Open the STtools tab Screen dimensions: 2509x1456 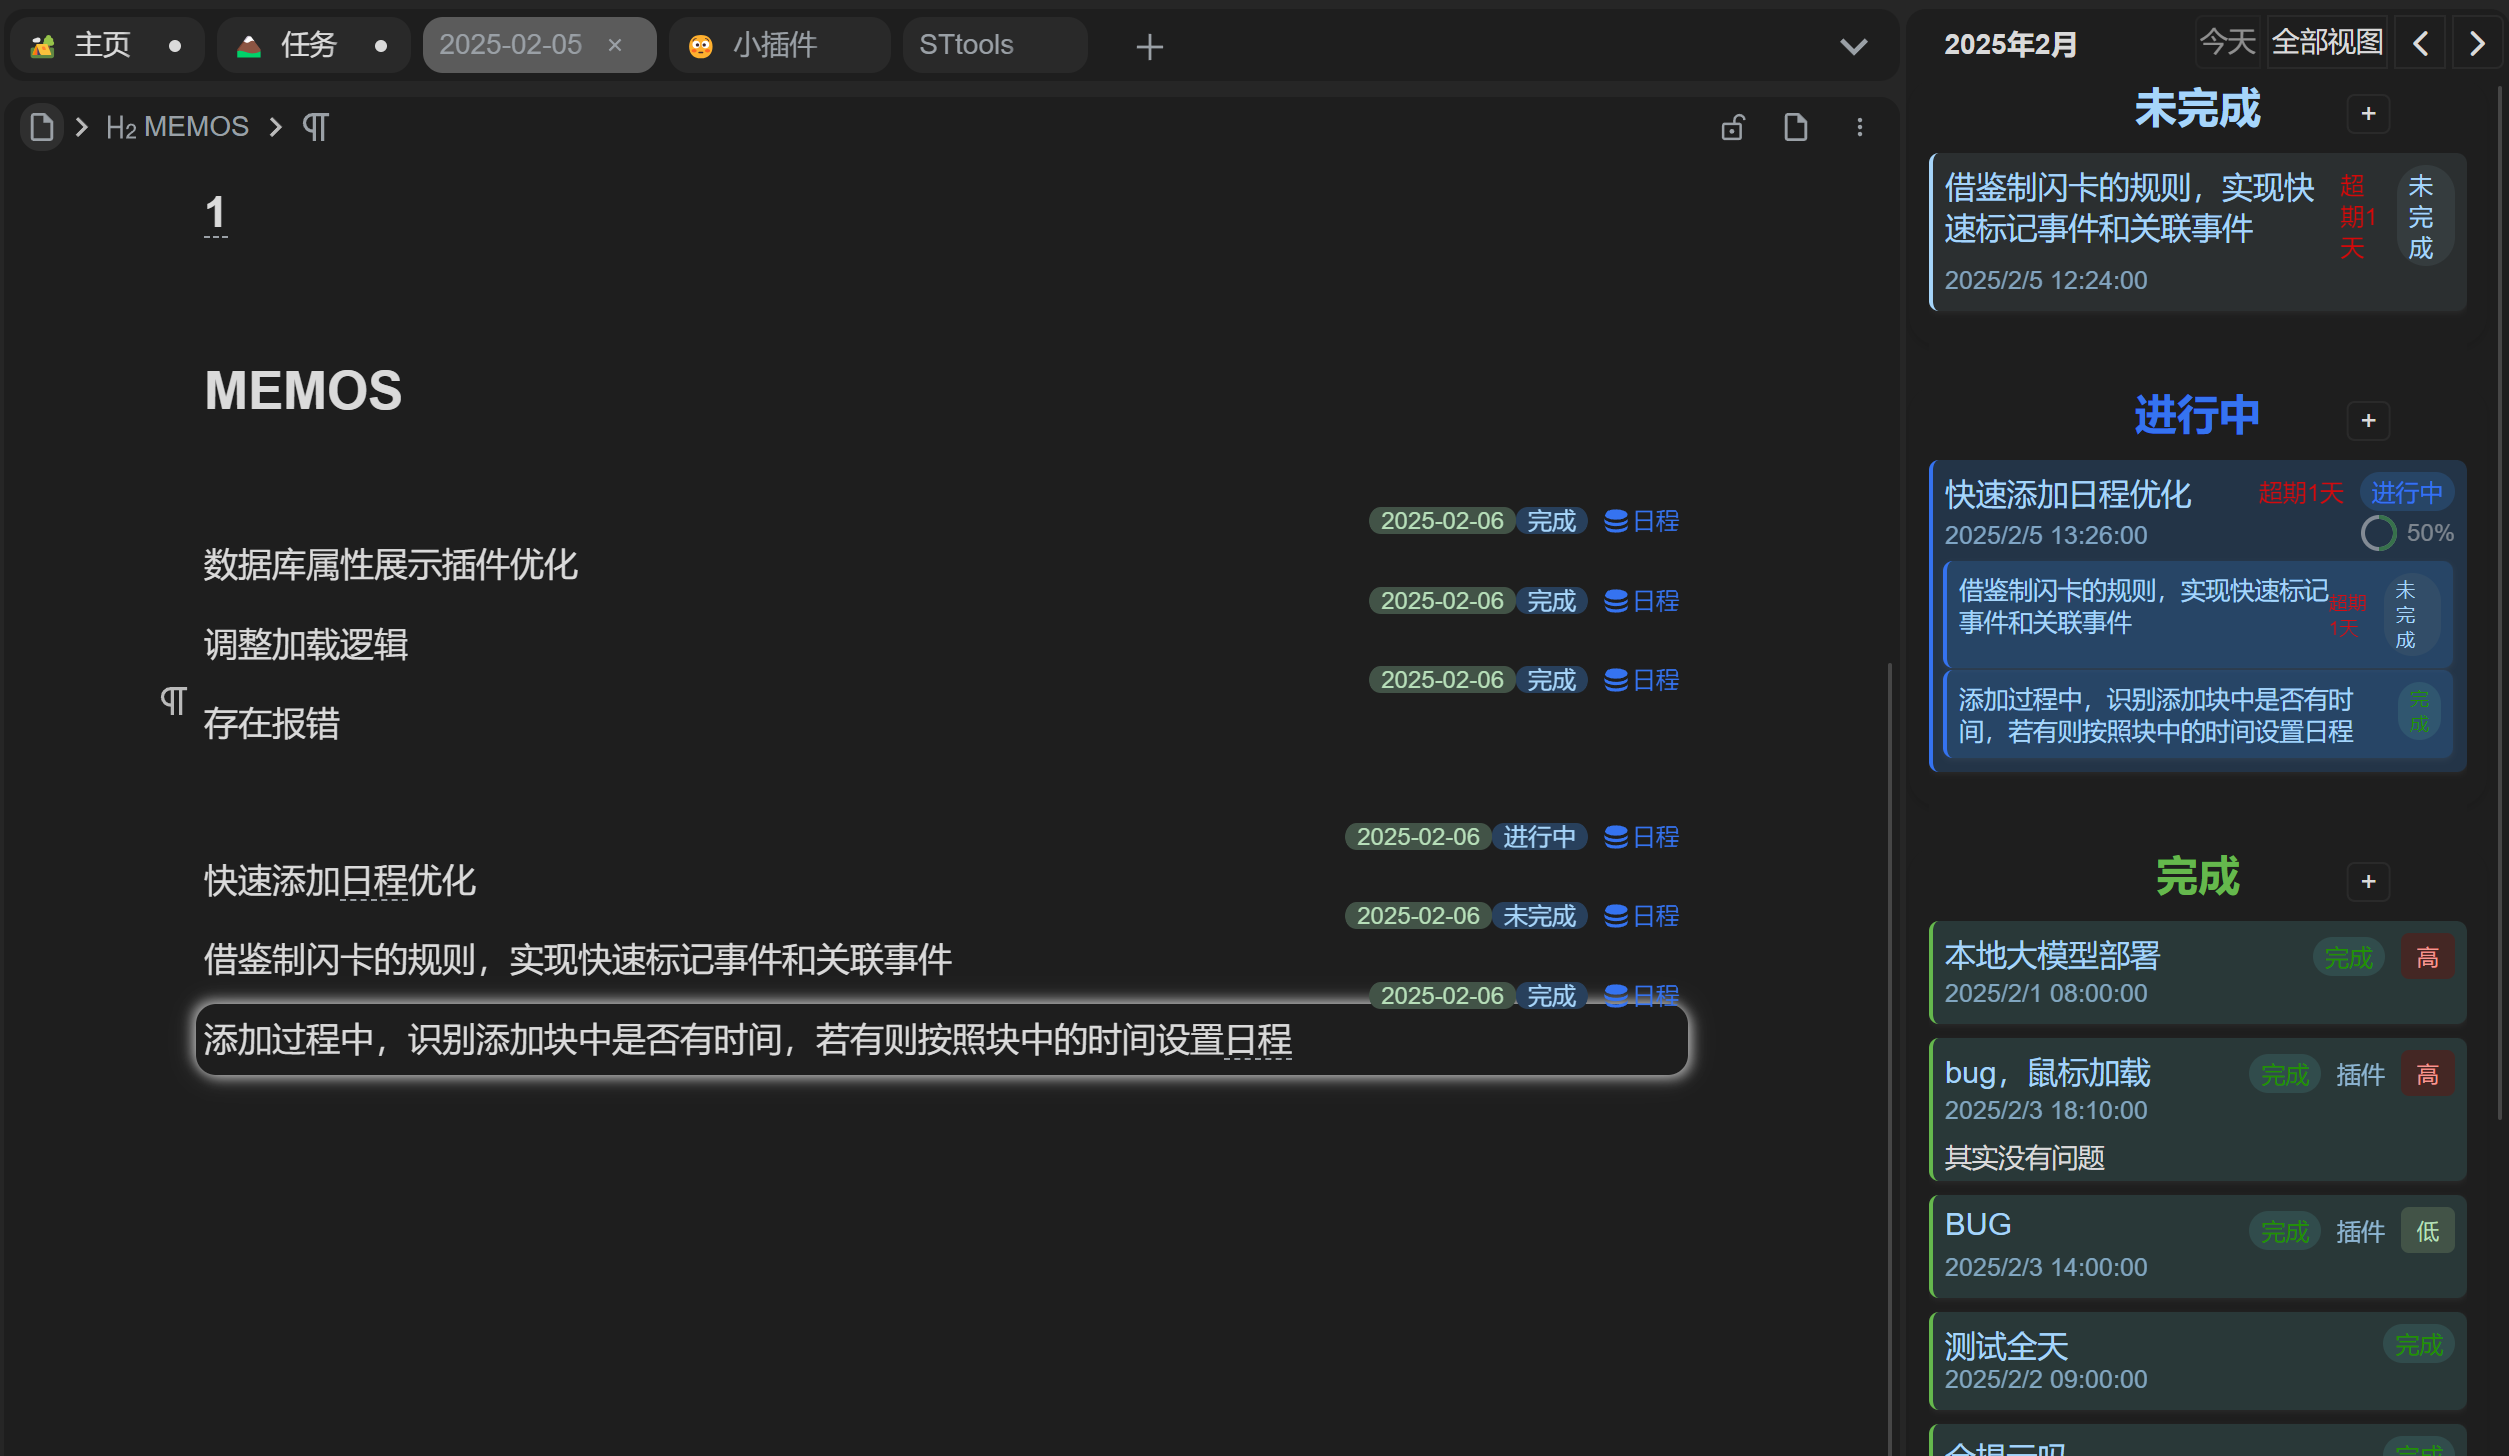point(966,45)
